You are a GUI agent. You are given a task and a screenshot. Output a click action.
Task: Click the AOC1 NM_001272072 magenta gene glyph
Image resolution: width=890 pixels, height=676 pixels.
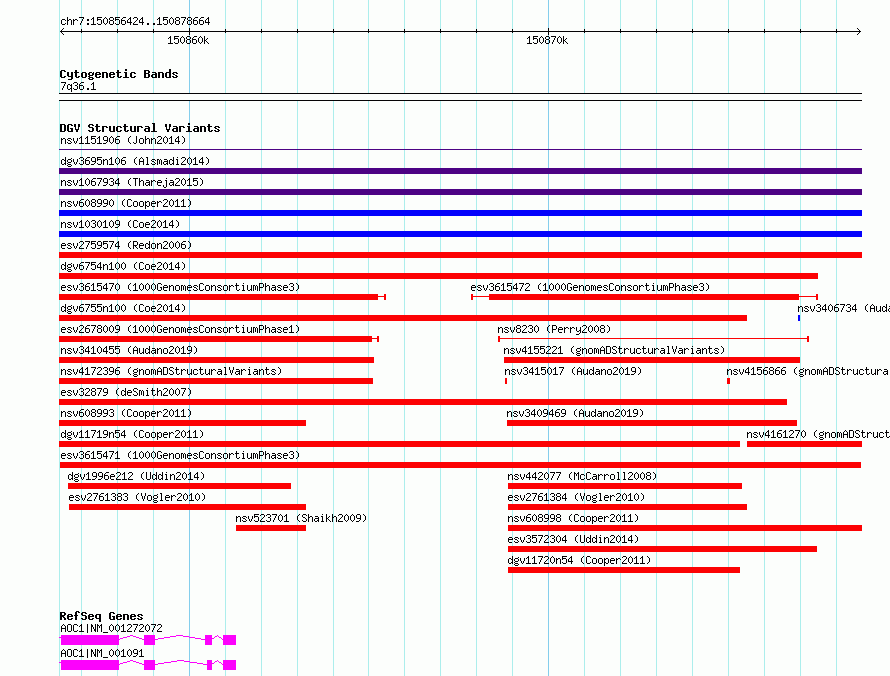148,640
